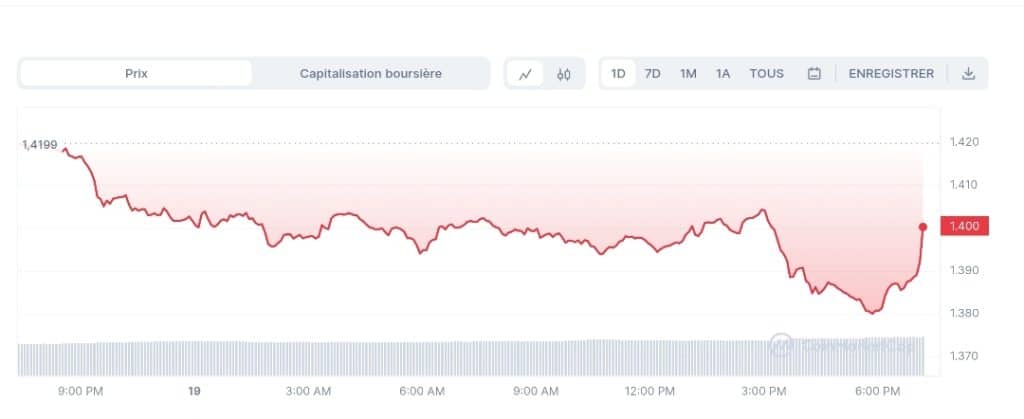Click the 1,4199 opening price label

40,145
